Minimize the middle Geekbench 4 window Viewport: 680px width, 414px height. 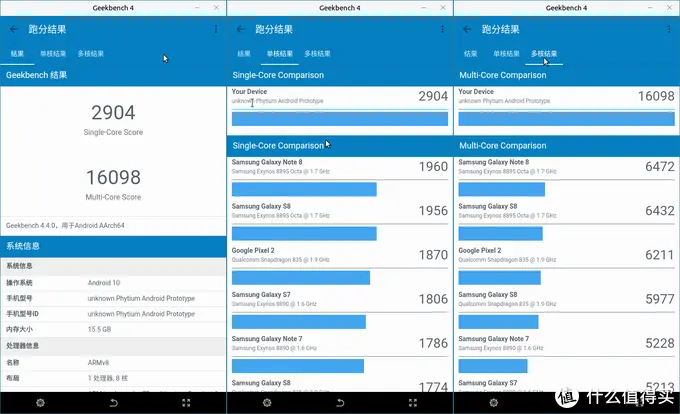(424, 8)
